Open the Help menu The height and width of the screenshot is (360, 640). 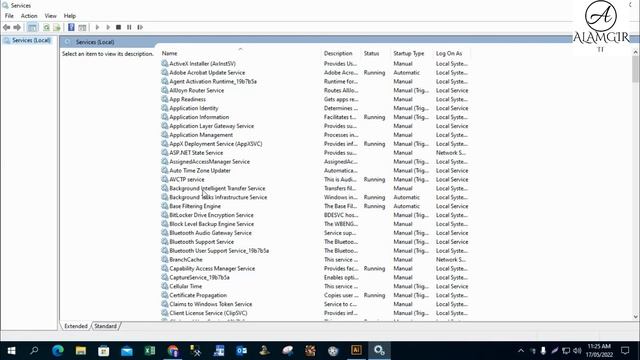(70, 16)
